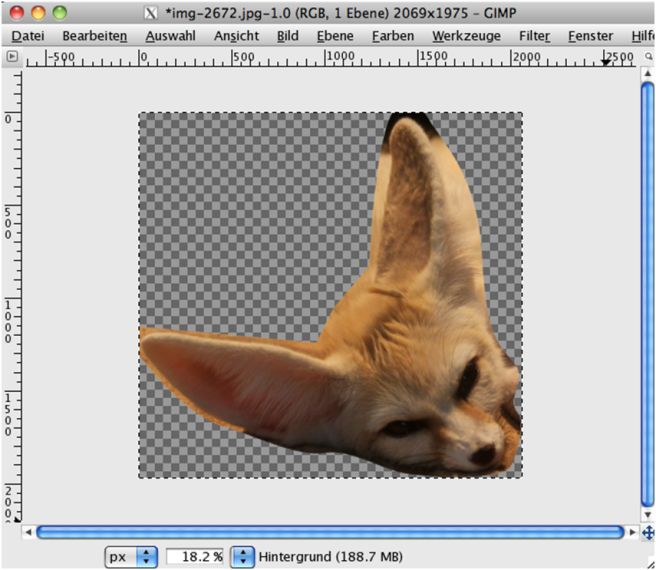Viewport: 656px width, 570px height.
Task: Toggle zoom-on-resize icon above vertical scrollbar
Action: click(x=647, y=58)
